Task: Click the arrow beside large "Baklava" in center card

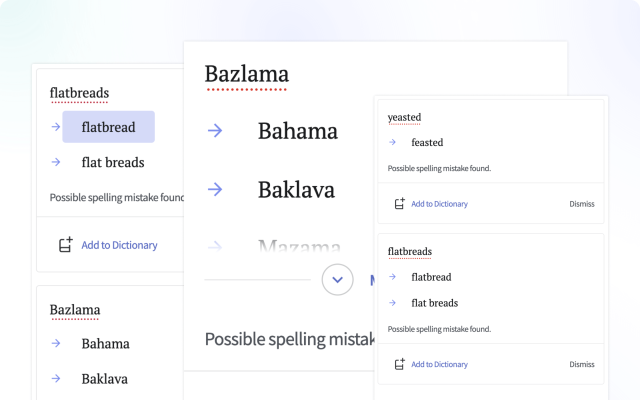Action: tap(214, 189)
